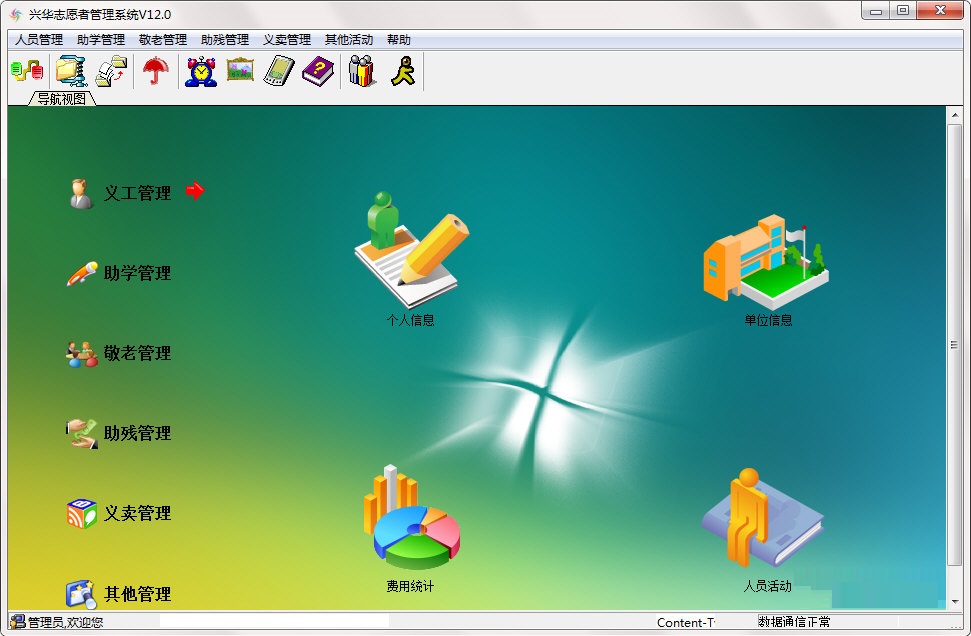Select 助残管理 in navigation list
Screen dimensions: 971x636
pos(137,433)
